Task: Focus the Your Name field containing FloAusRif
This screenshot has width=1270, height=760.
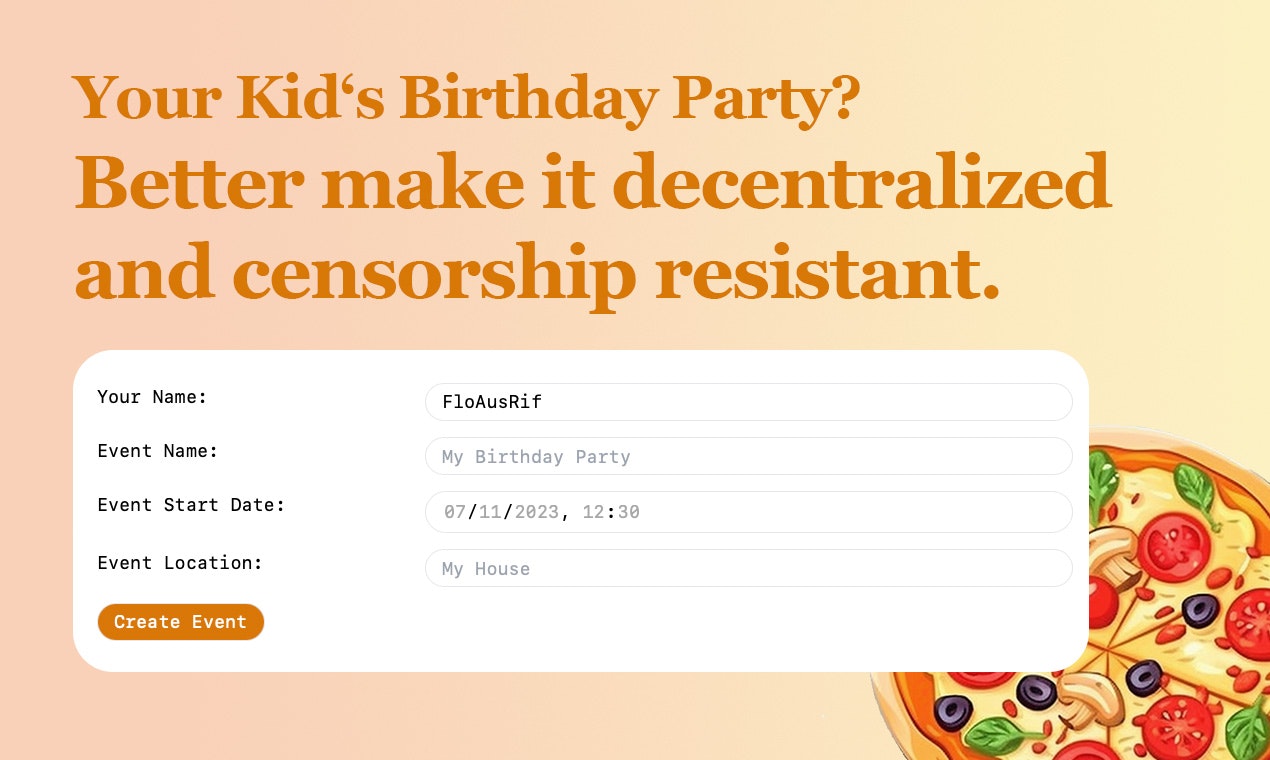Action: point(749,402)
